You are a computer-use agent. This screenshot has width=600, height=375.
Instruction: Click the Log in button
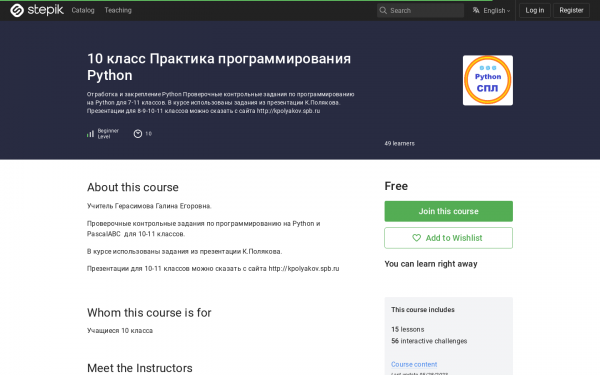(535, 10)
